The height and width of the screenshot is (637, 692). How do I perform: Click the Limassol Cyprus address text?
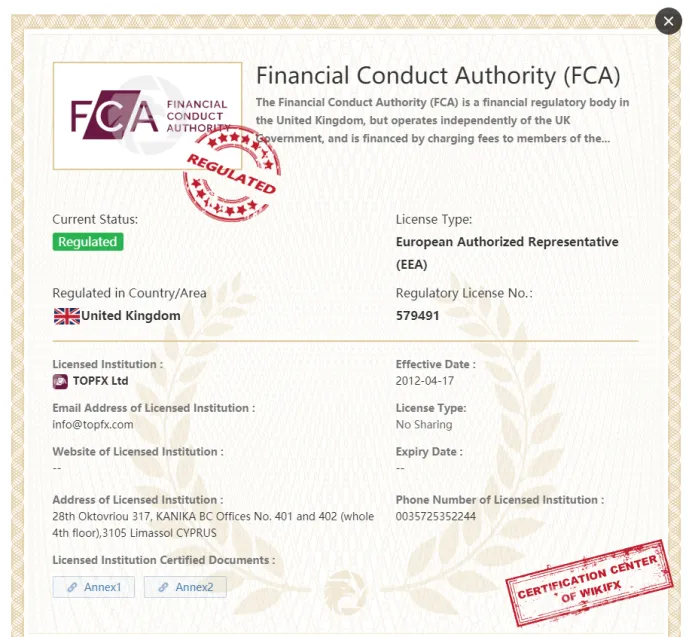coord(213,525)
